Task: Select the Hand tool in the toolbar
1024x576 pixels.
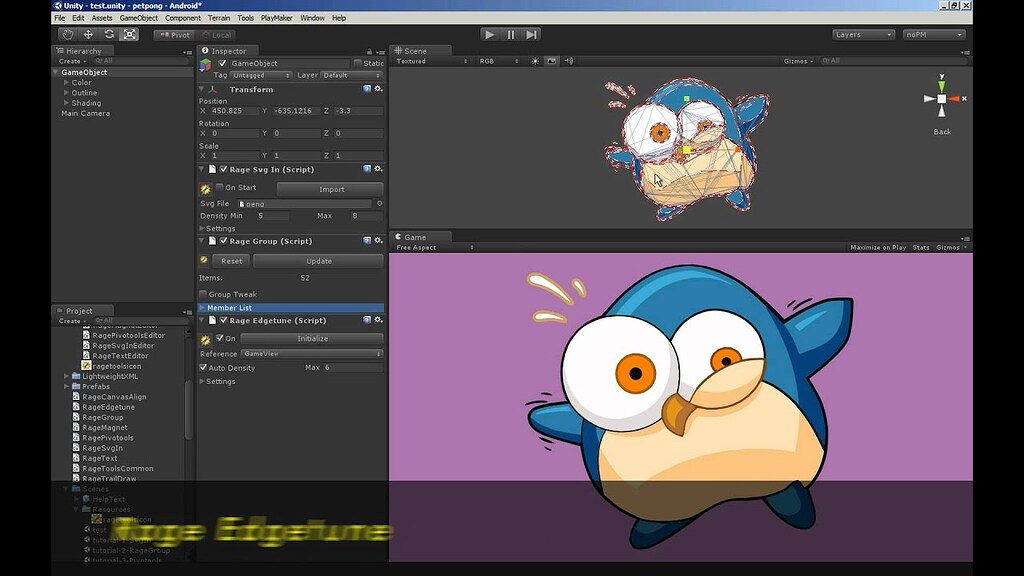Action: tap(68, 34)
